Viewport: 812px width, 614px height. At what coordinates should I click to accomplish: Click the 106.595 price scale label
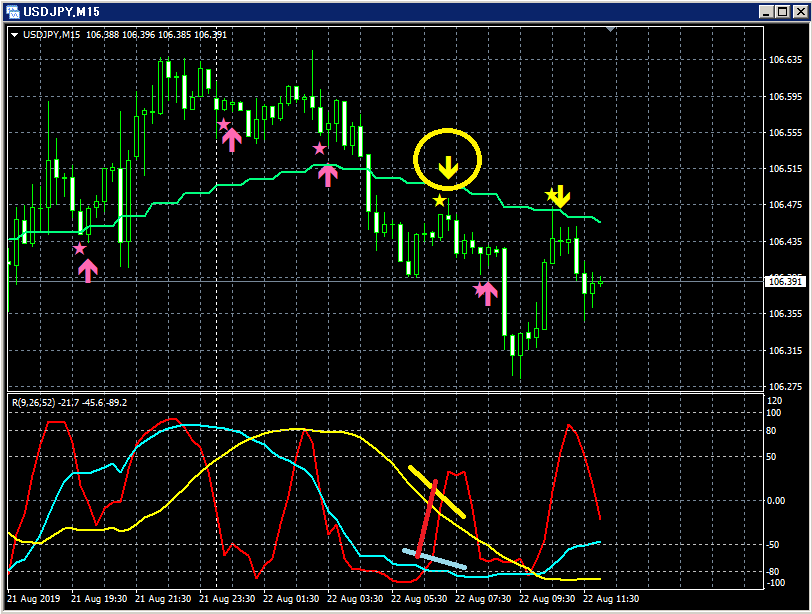pos(785,96)
